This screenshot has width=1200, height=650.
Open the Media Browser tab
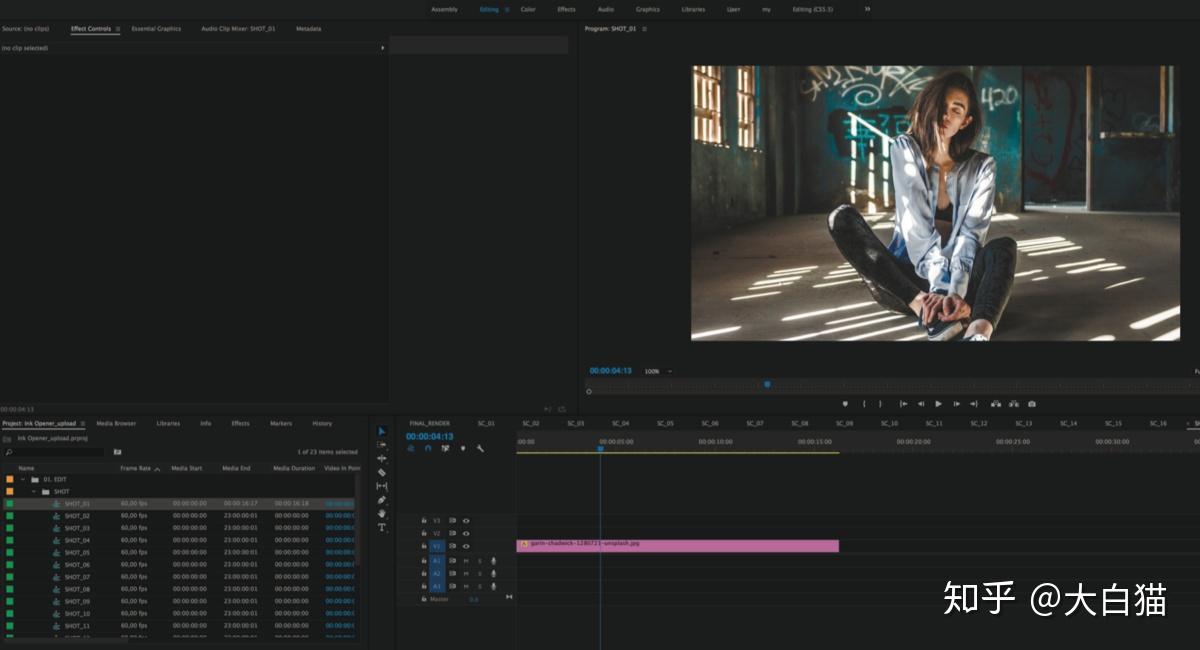116,423
